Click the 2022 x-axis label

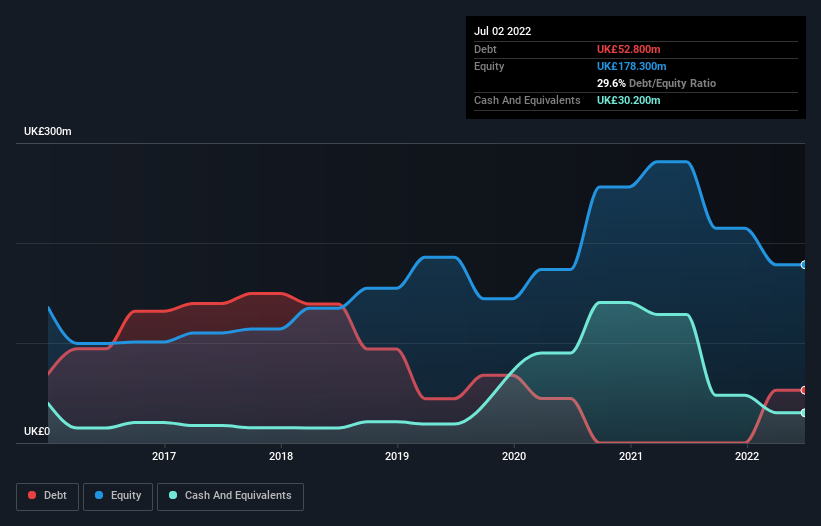[x=747, y=456]
